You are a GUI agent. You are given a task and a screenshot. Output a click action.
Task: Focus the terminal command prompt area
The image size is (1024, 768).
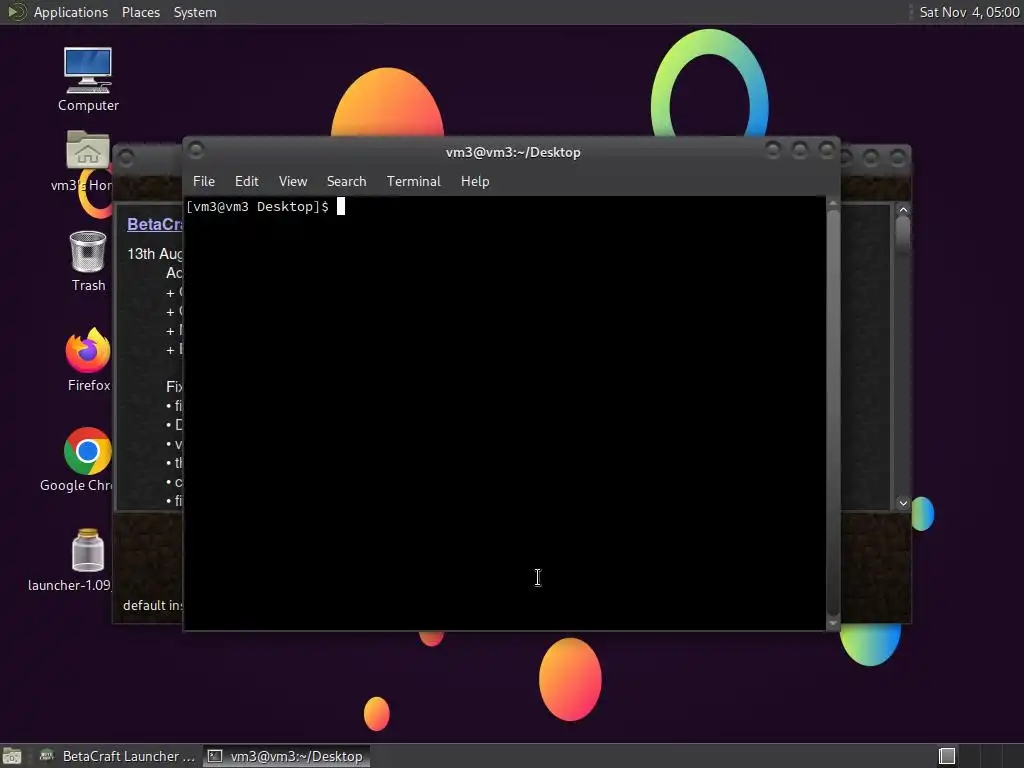coord(504,413)
